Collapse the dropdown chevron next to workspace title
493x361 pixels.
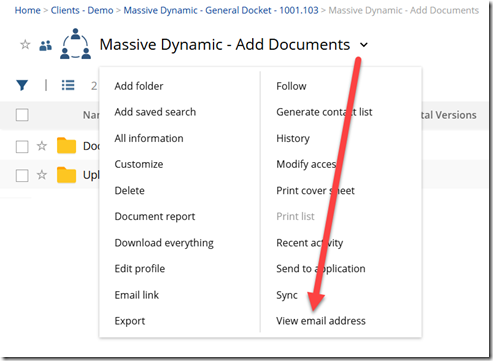click(x=364, y=45)
